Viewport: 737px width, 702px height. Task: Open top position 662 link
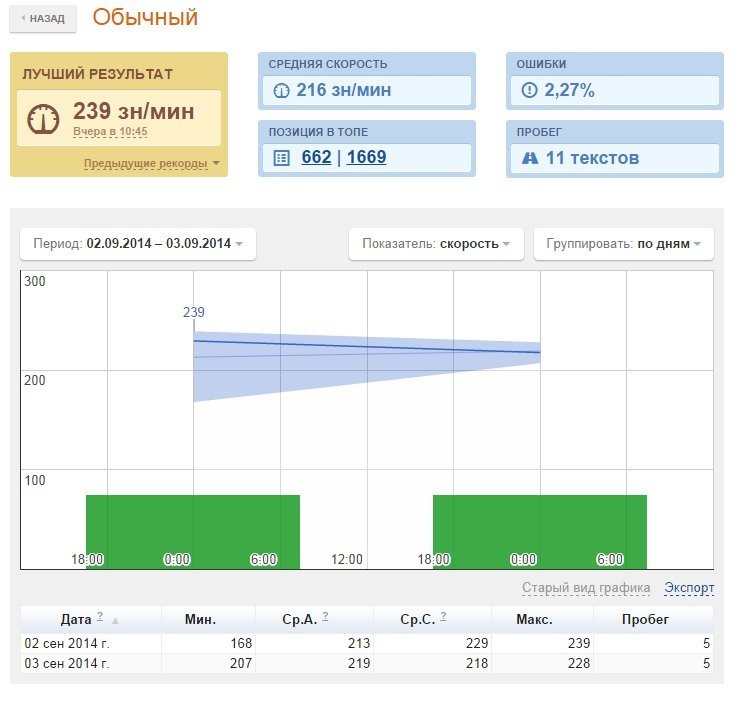pos(316,158)
